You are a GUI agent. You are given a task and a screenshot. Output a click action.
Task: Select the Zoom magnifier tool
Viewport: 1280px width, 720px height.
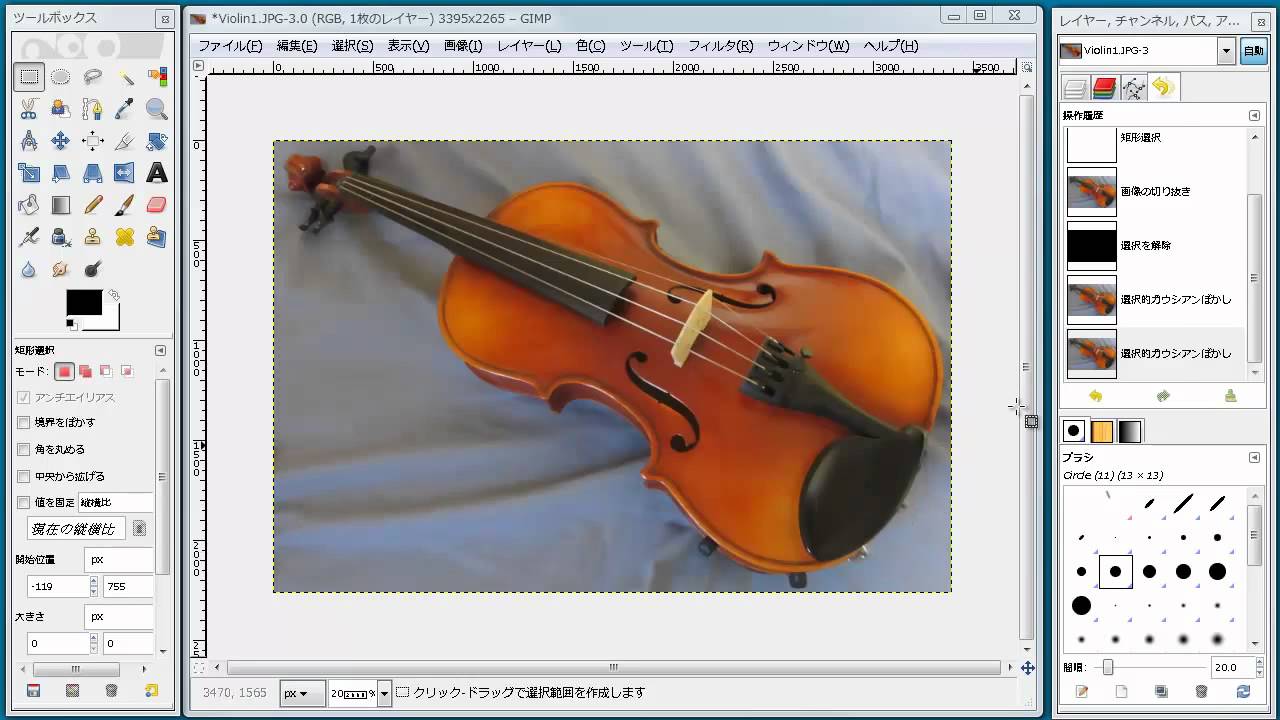point(157,109)
